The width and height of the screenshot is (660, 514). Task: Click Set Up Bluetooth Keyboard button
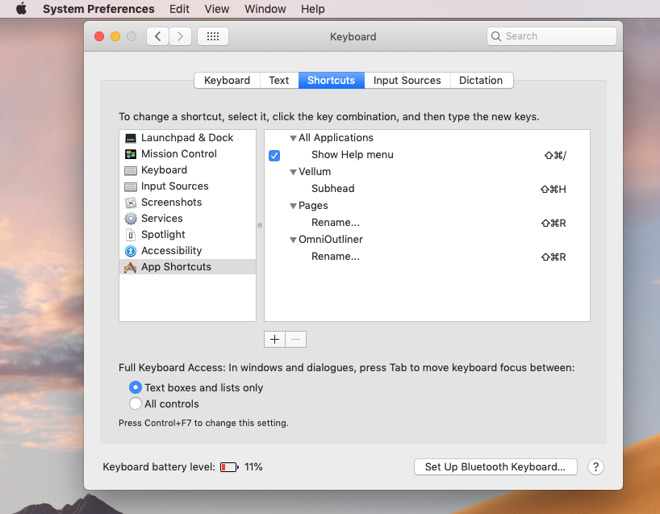point(495,467)
